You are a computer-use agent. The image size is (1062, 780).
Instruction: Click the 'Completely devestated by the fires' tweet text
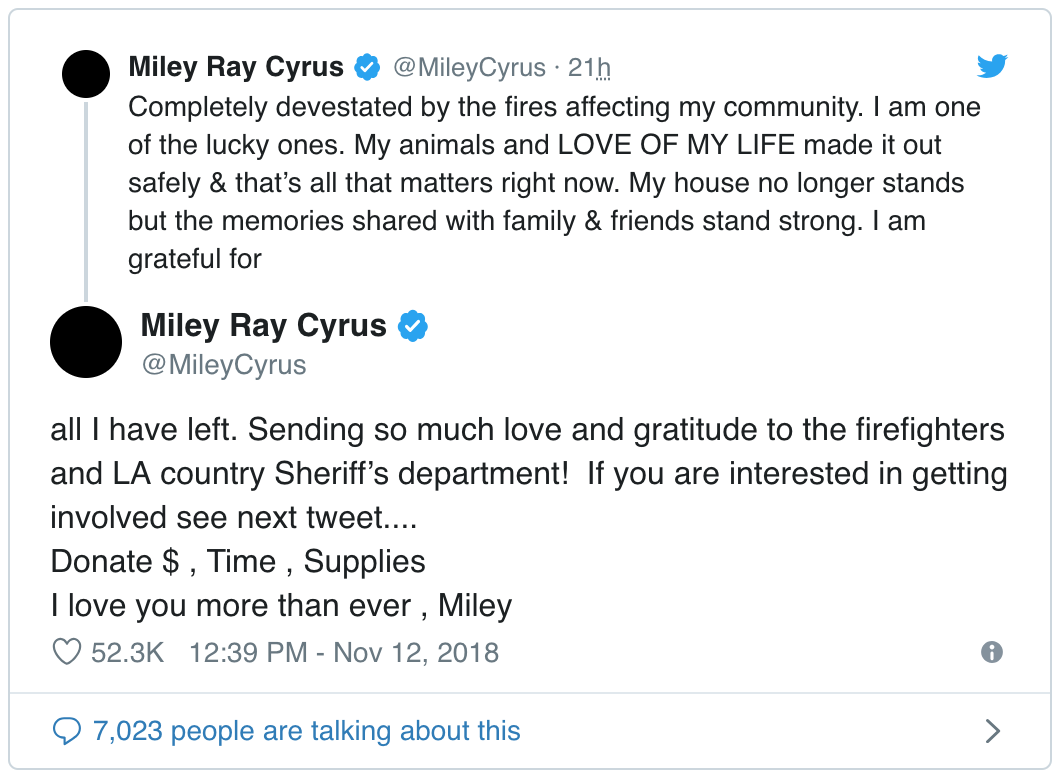[x=554, y=183]
